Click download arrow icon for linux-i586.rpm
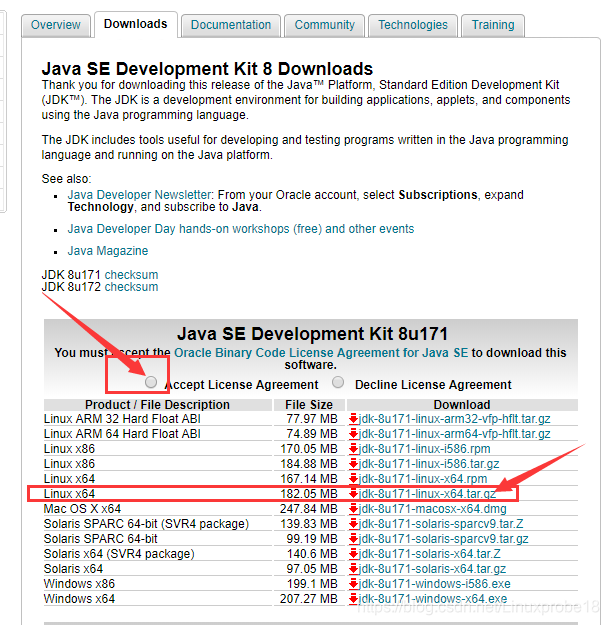 pos(353,449)
